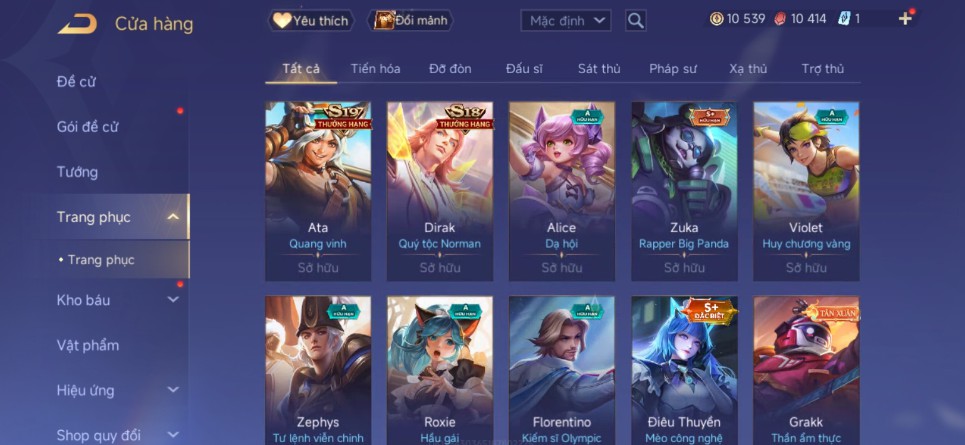Open the Alice Dạ hội skin card
Viewport: 965px width, 445px height.
pos(562,191)
